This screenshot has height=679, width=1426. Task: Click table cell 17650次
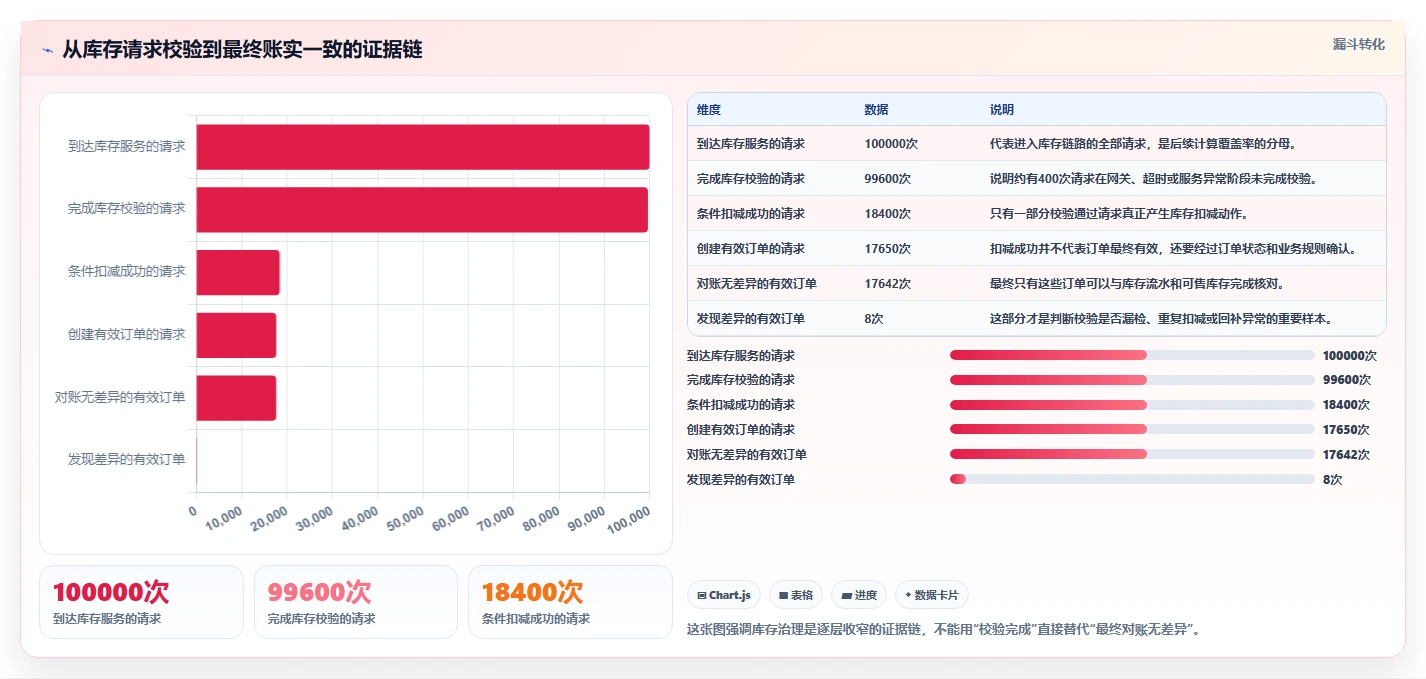[888, 249]
